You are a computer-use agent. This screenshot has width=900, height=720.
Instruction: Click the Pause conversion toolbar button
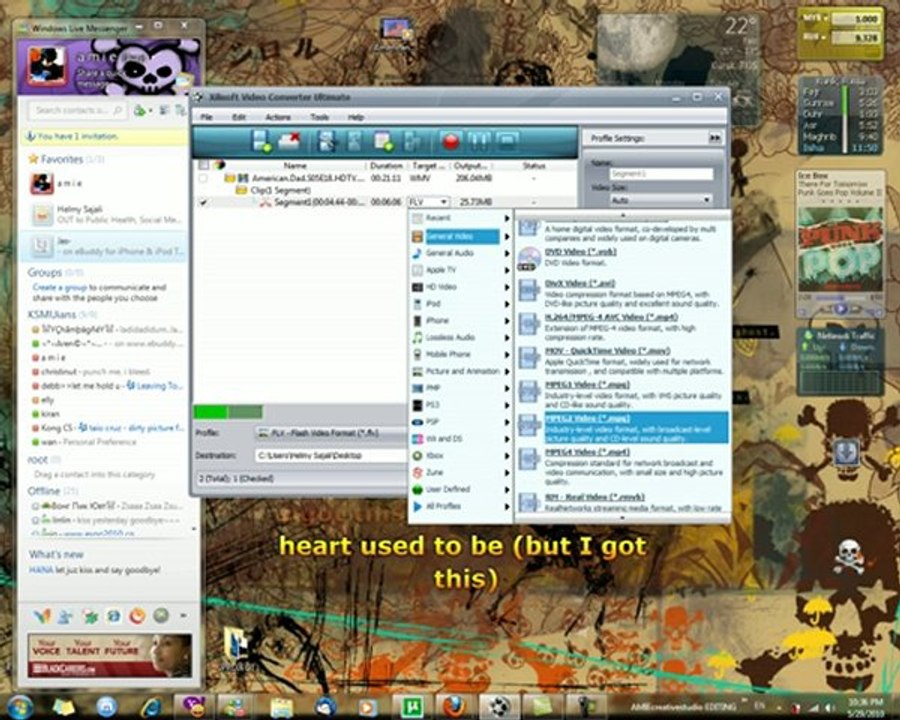(479, 141)
